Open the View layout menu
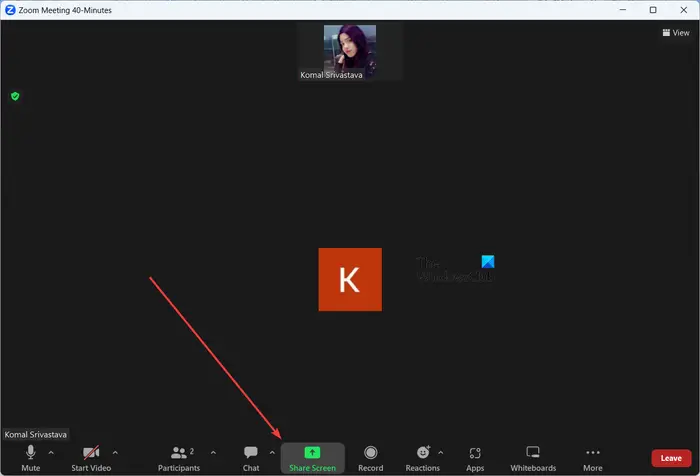This screenshot has height=476, width=700. (676, 33)
